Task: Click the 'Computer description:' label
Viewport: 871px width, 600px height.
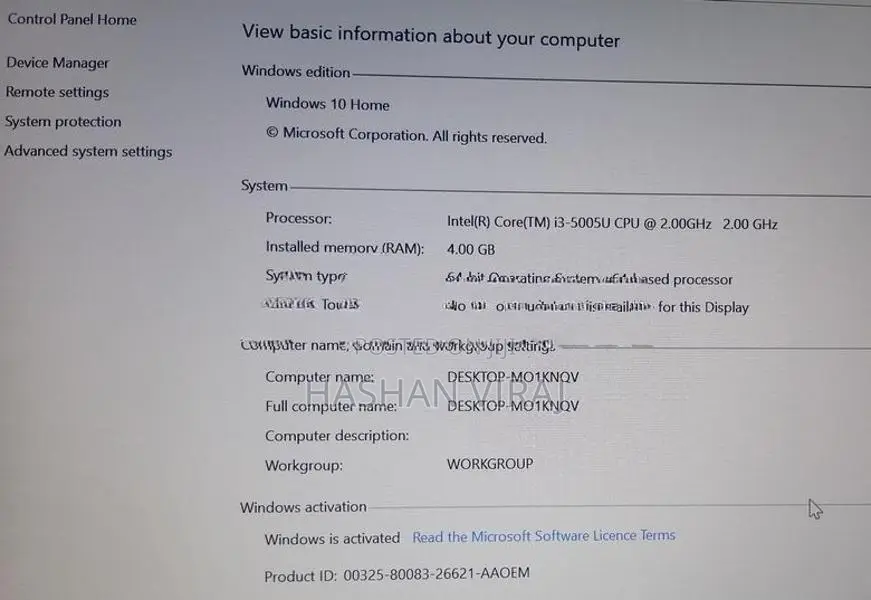Action: (337, 436)
